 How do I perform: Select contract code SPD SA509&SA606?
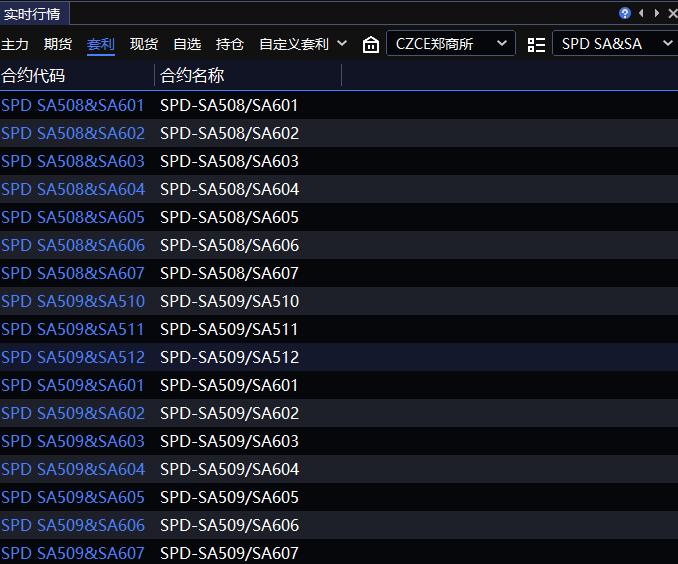tap(73, 525)
